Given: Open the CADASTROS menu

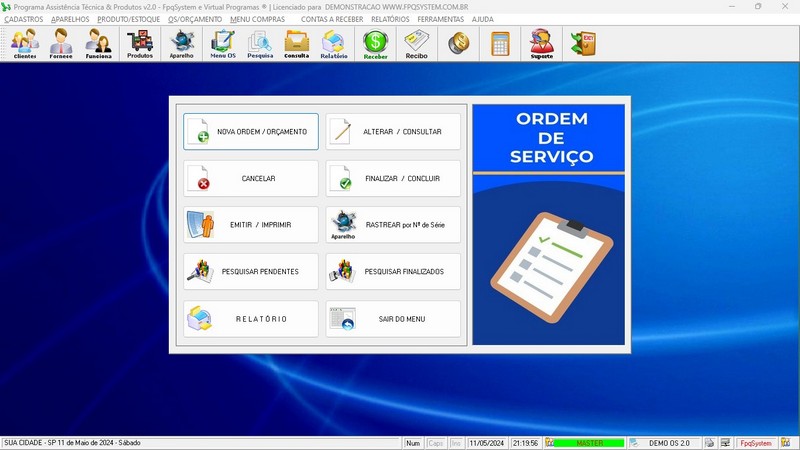Looking at the screenshot, I should [23, 19].
